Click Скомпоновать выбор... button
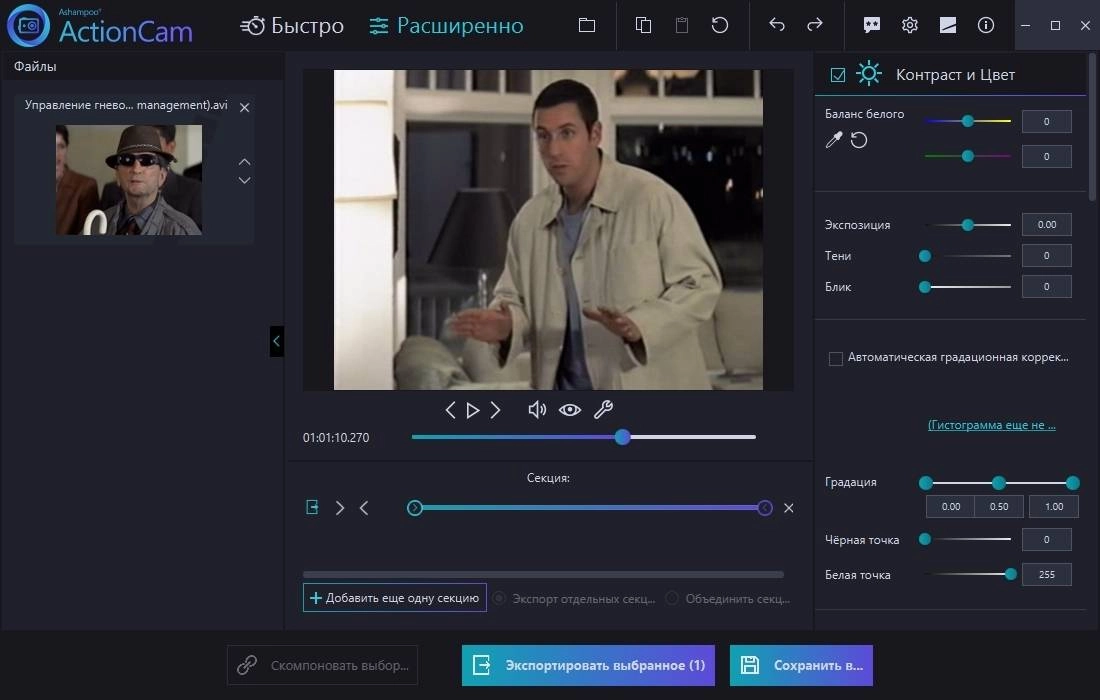The height and width of the screenshot is (700, 1100). 323,665
